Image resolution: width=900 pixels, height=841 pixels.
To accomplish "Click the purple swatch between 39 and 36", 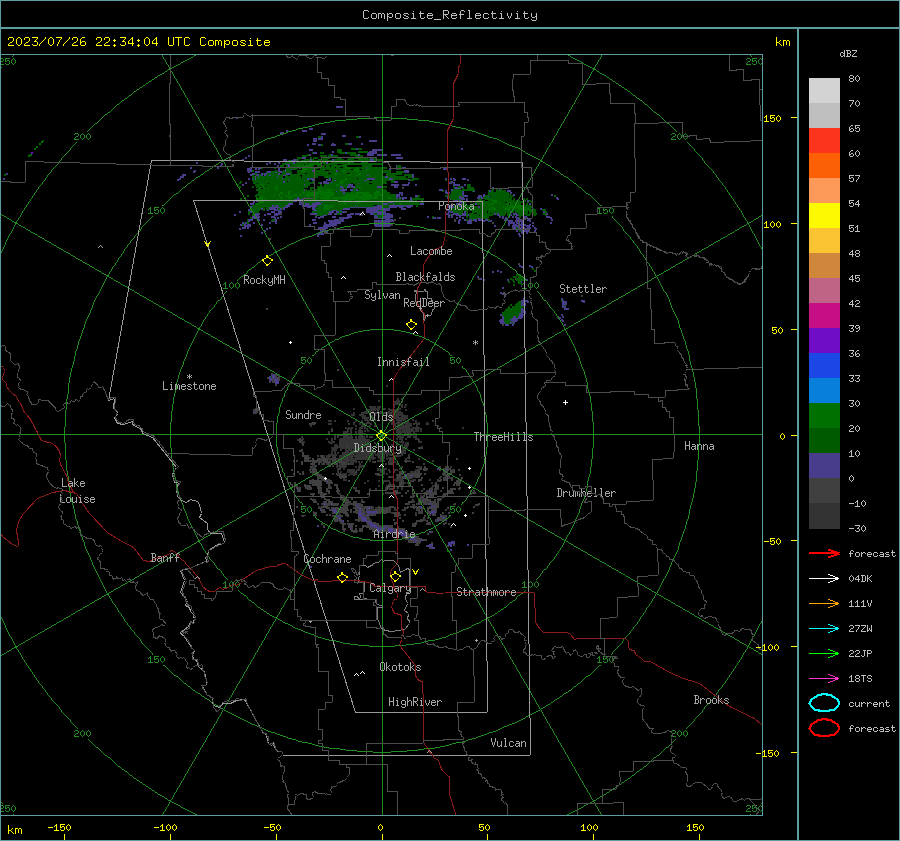I will pos(824,340).
